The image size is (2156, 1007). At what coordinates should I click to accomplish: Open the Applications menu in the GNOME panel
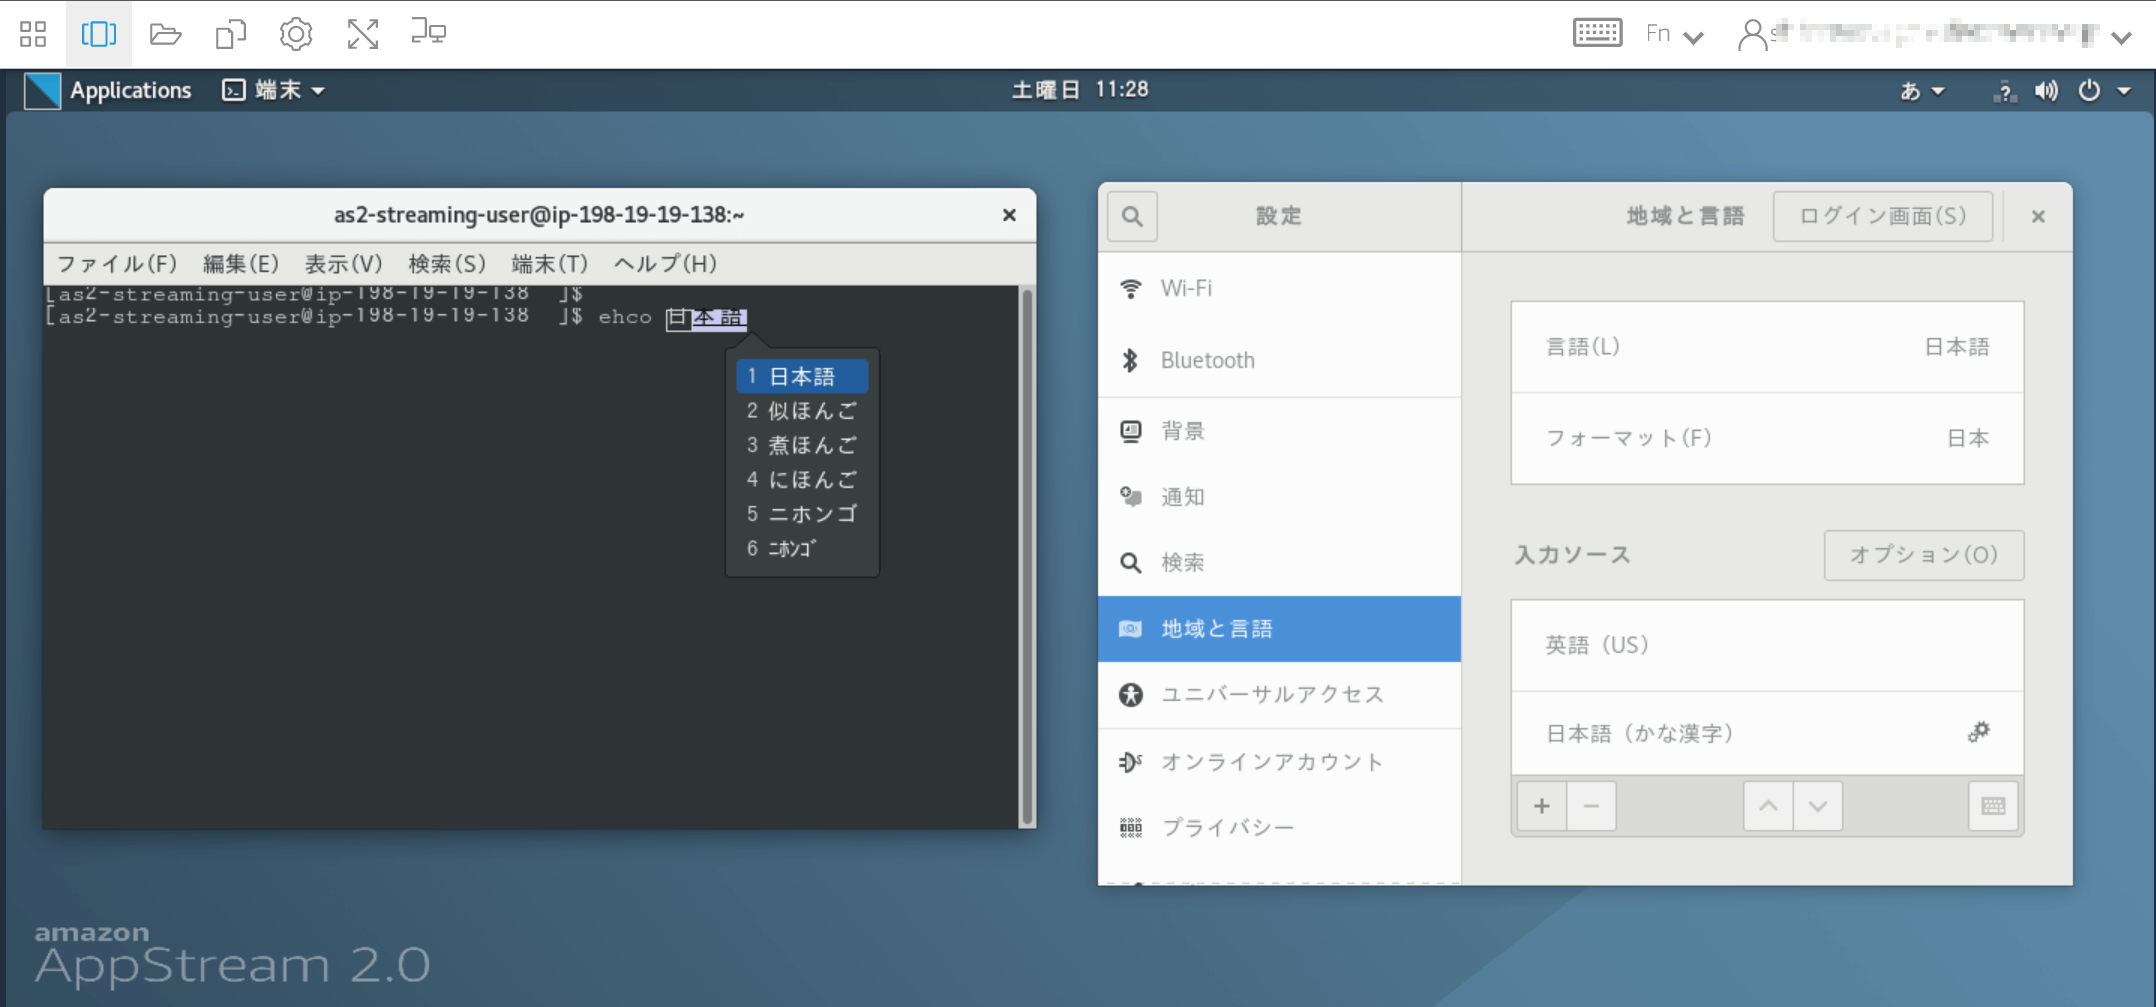(131, 90)
